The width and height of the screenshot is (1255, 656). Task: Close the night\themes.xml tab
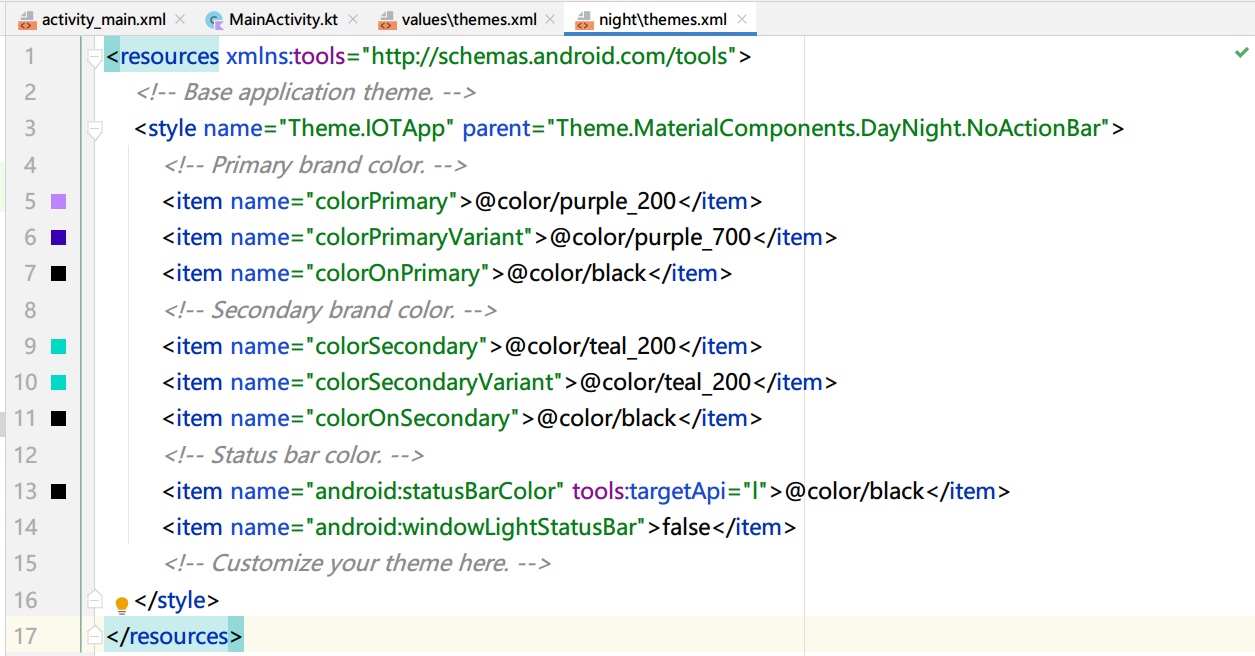tap(741, 18)
